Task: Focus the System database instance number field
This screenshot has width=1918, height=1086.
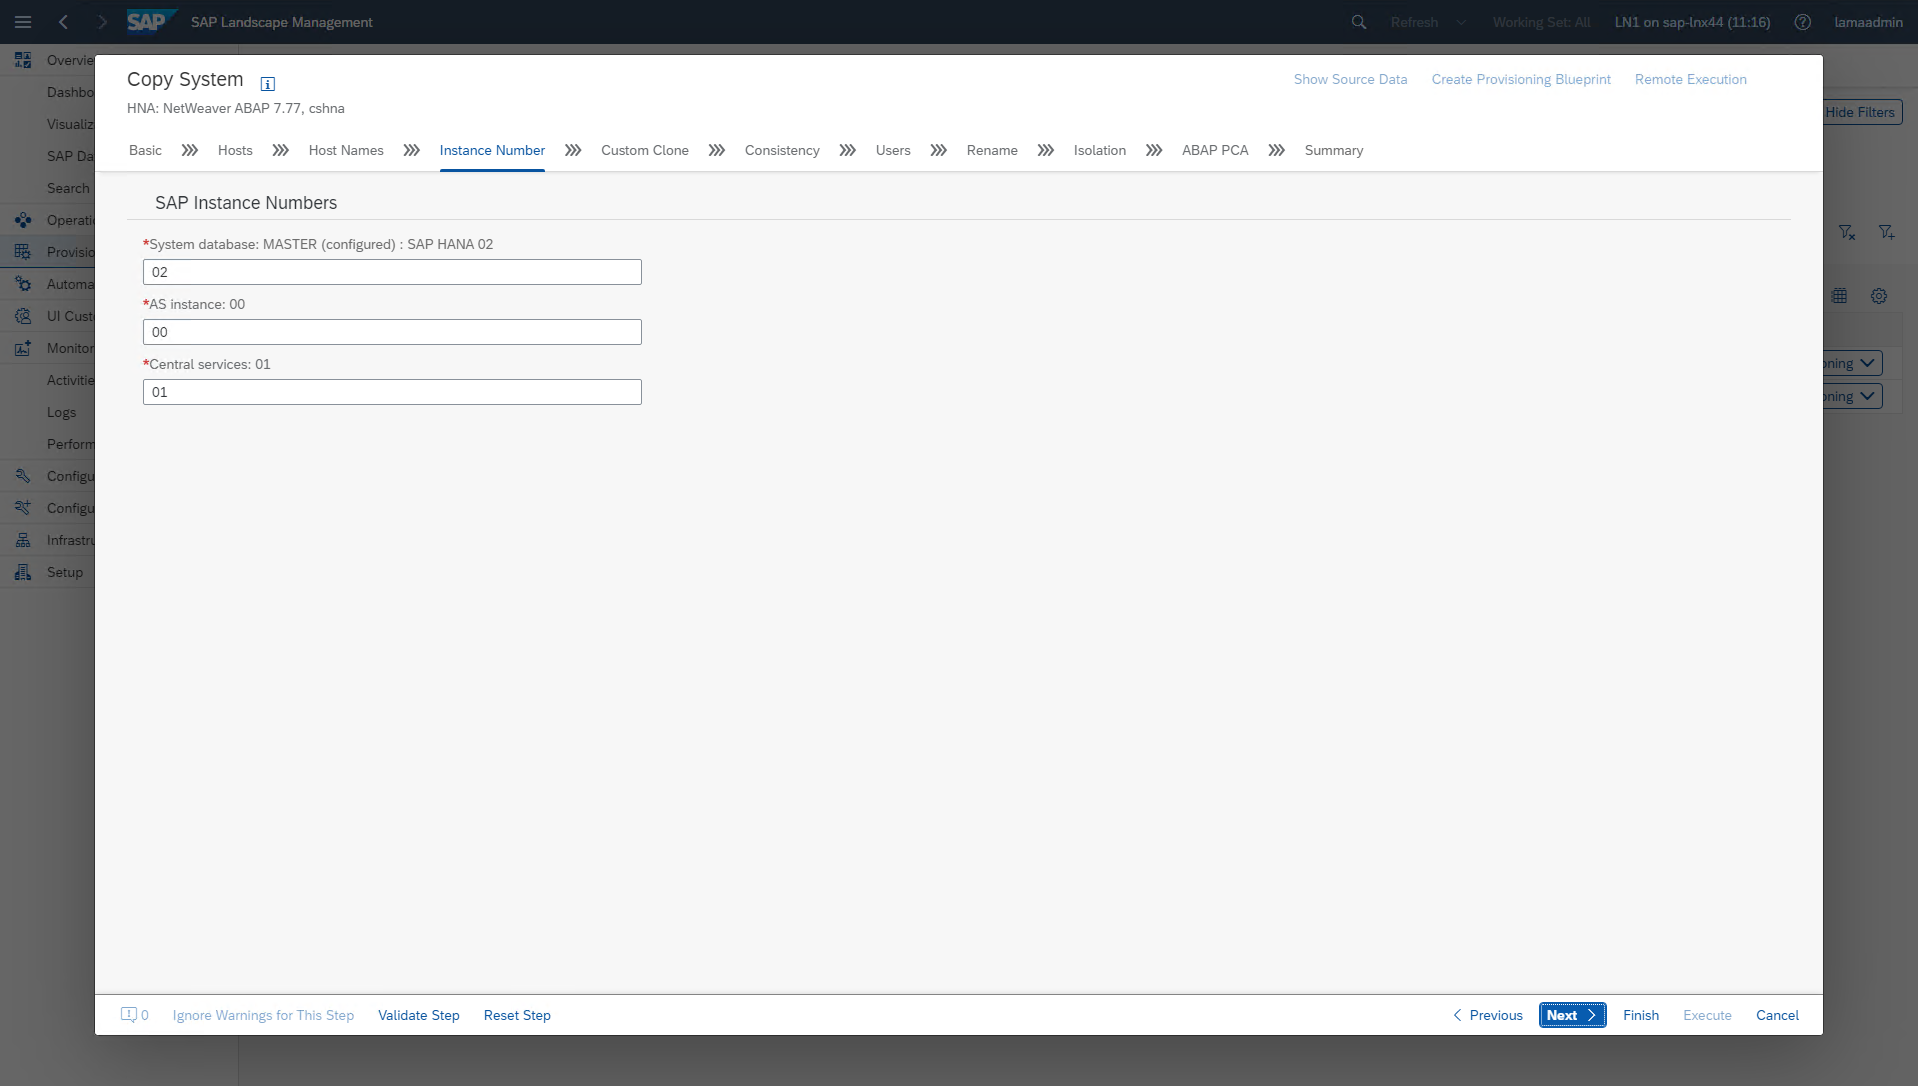Action: pos(392,272)
